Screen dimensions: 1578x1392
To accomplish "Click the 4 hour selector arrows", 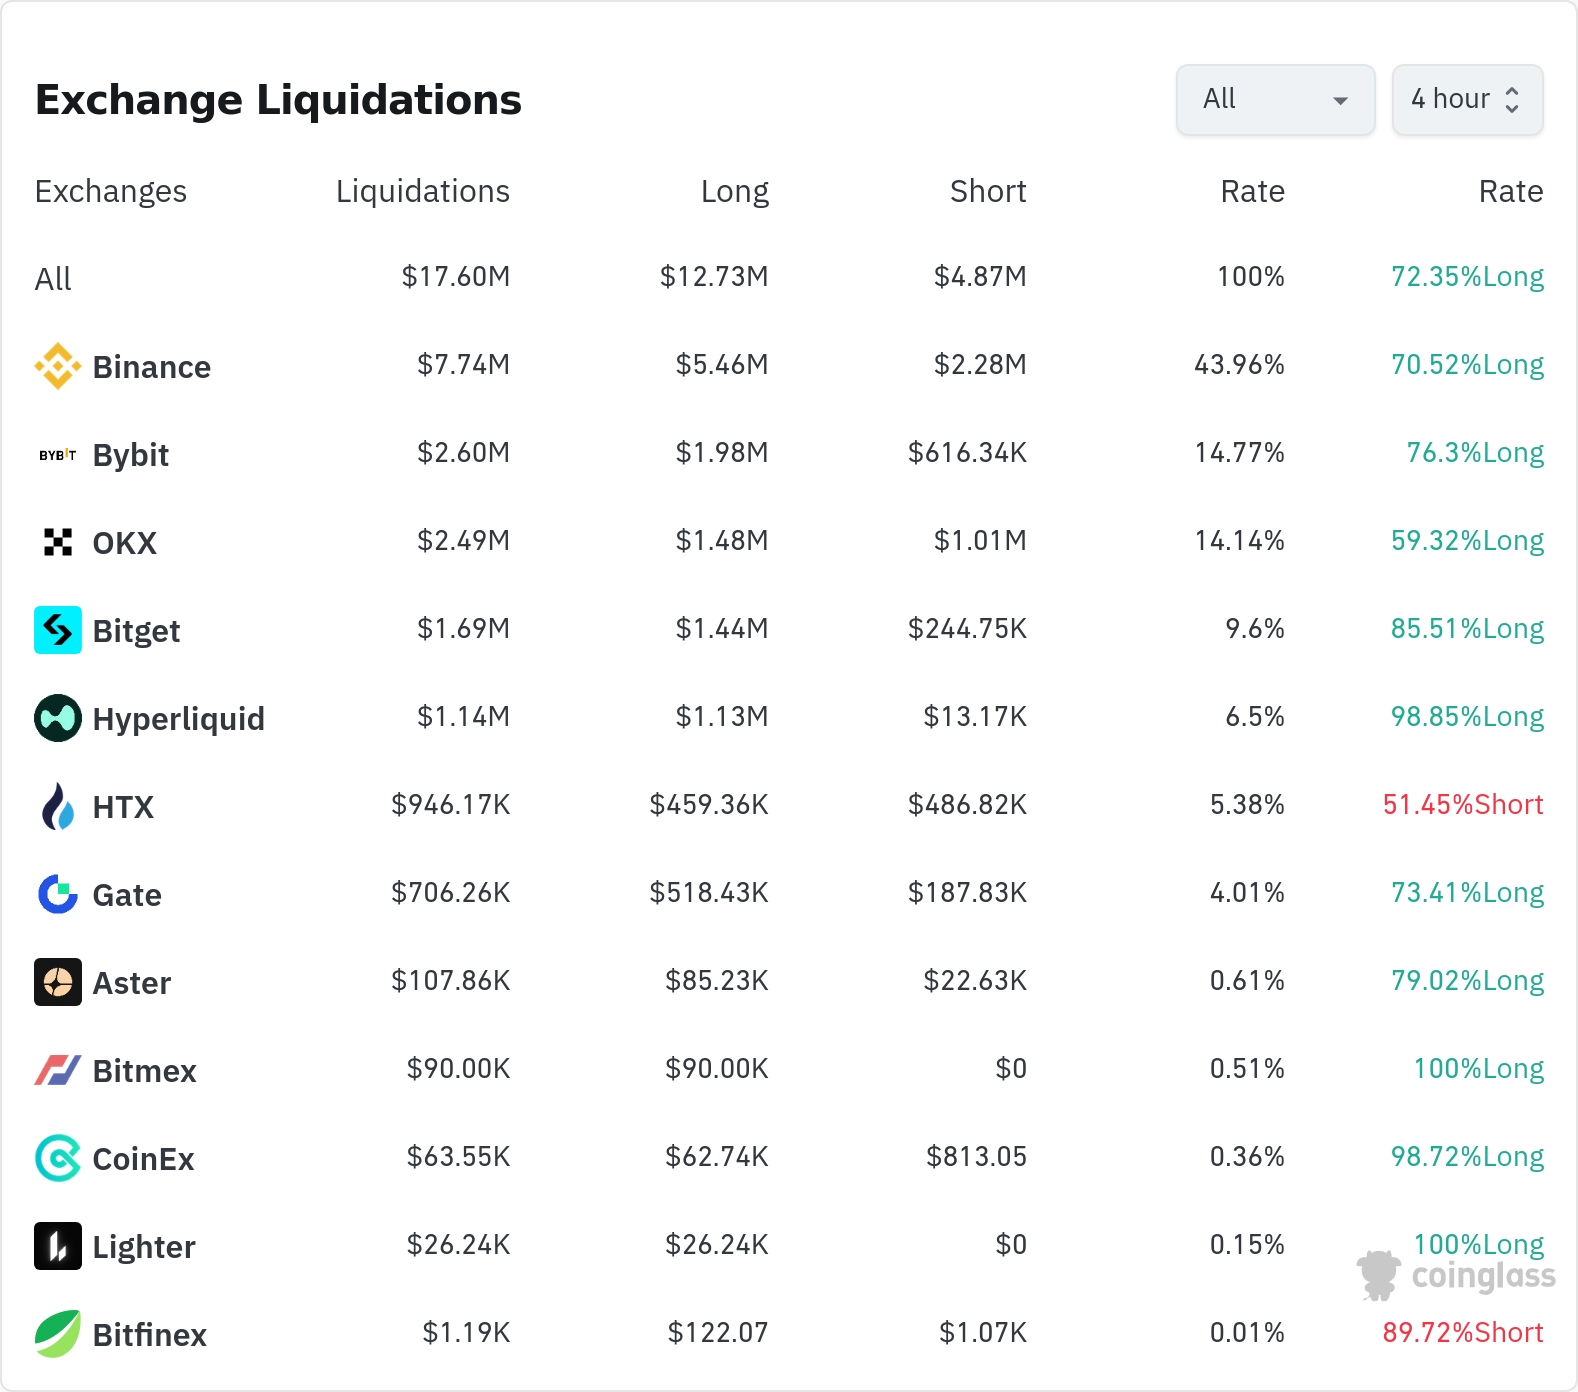I will pos(1512,100).
